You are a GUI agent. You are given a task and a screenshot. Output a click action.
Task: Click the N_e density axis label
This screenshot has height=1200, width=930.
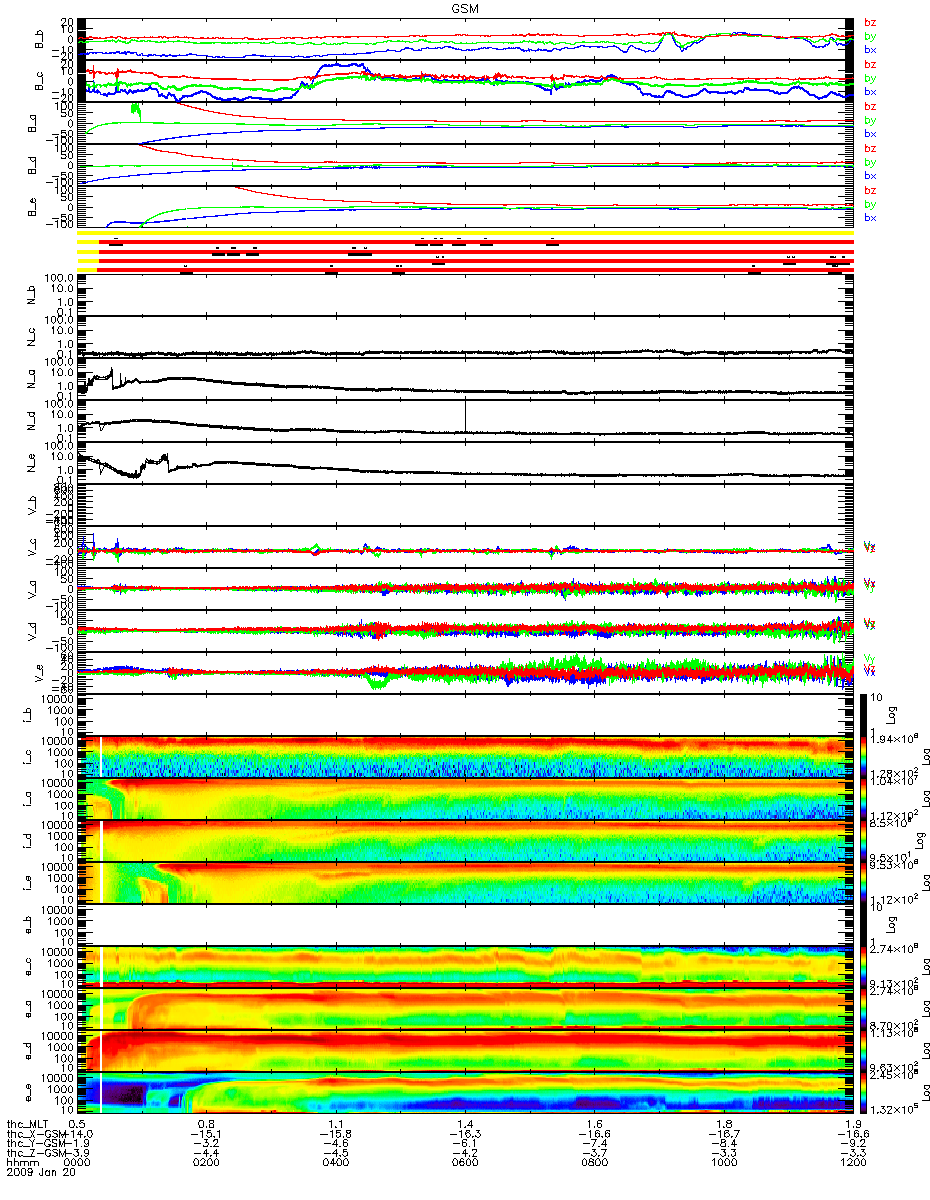33,463
